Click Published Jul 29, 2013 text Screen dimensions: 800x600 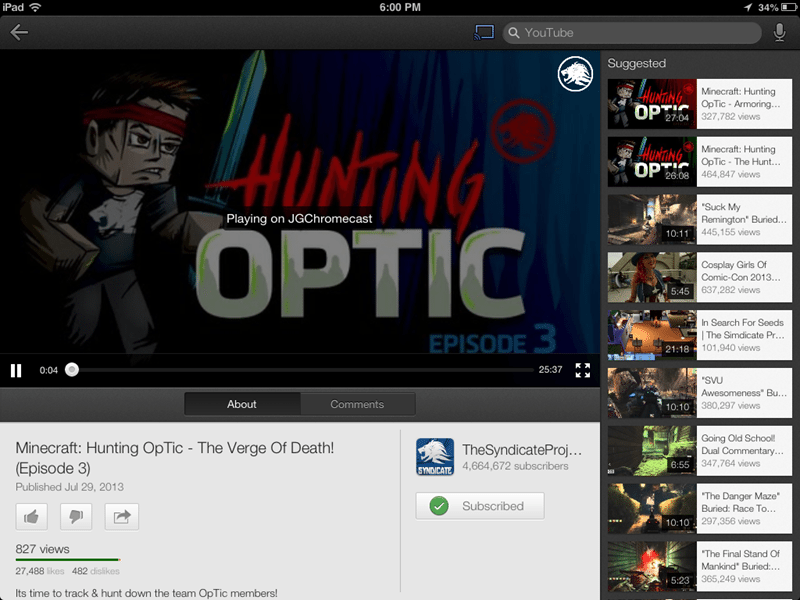click(69, 487)
